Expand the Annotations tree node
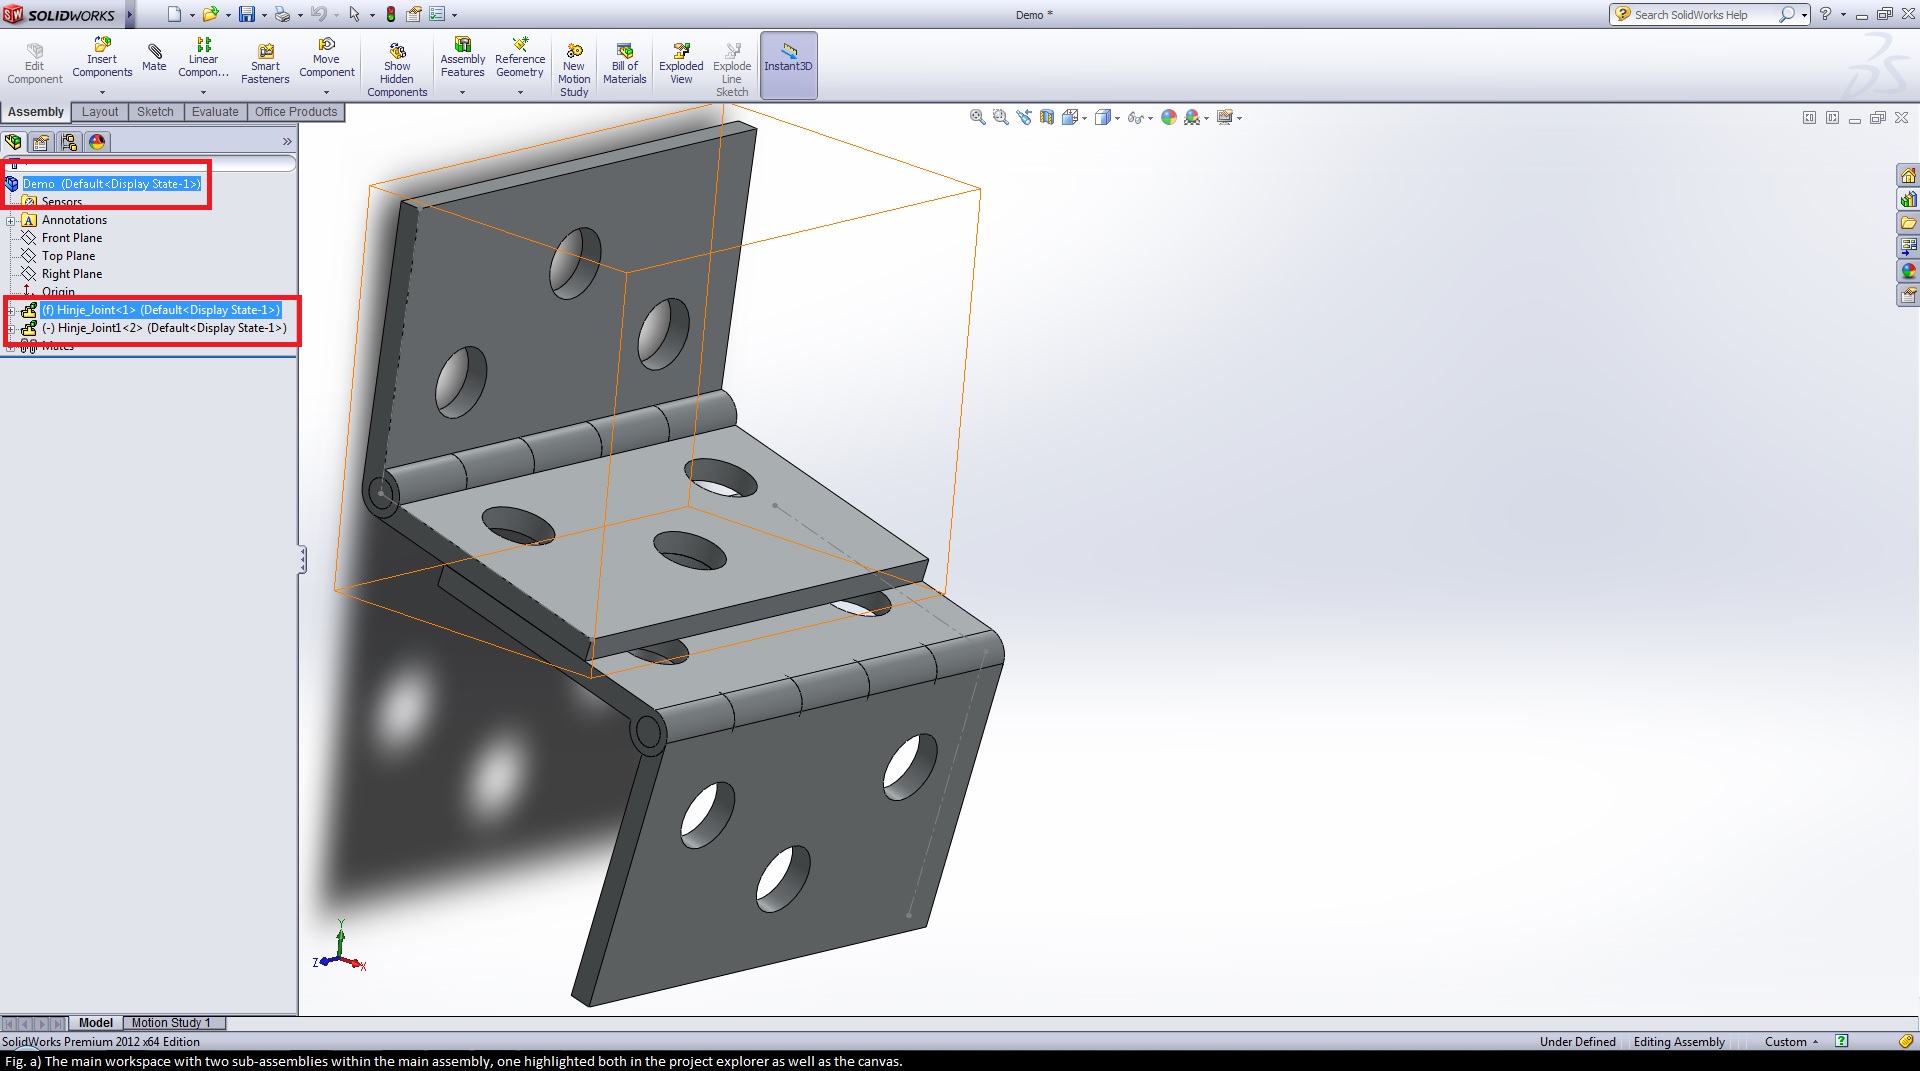Viewport: 1920px width, 1071px height. (x=10, y=220)
